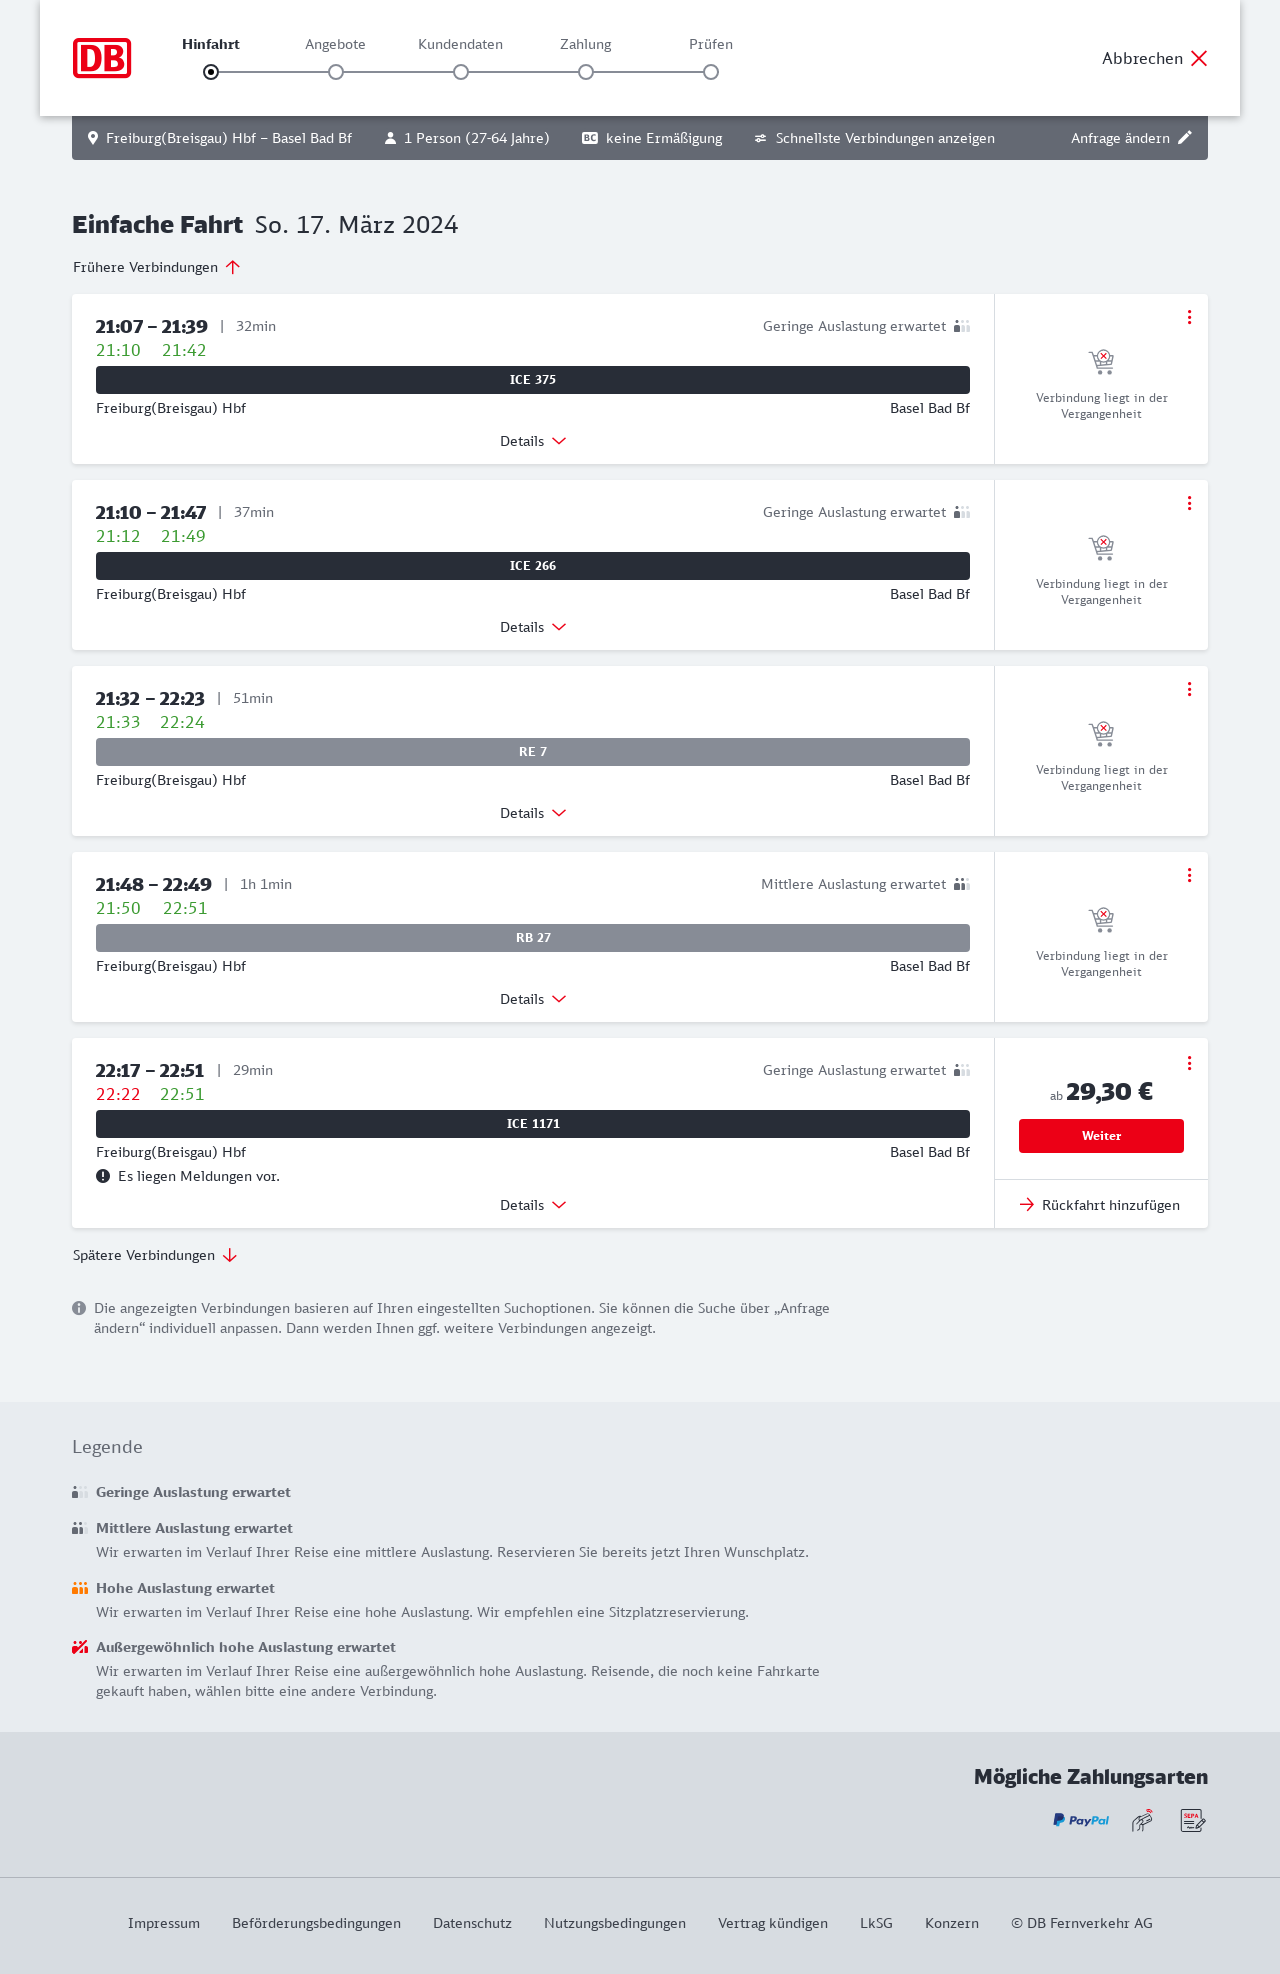Click the occupancy icon on ICE 266
The image size is (1280, 1974).
coord(962,512)
